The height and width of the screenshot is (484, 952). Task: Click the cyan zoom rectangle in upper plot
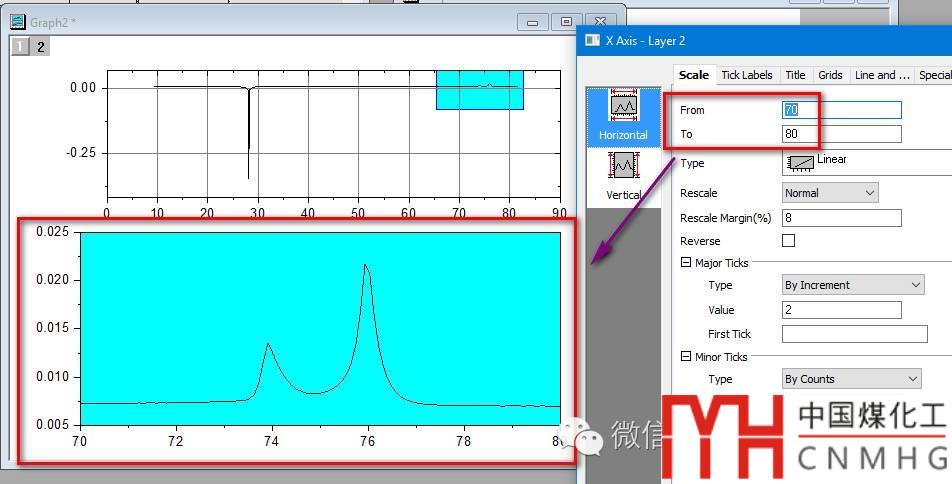(x=480, y=90)
